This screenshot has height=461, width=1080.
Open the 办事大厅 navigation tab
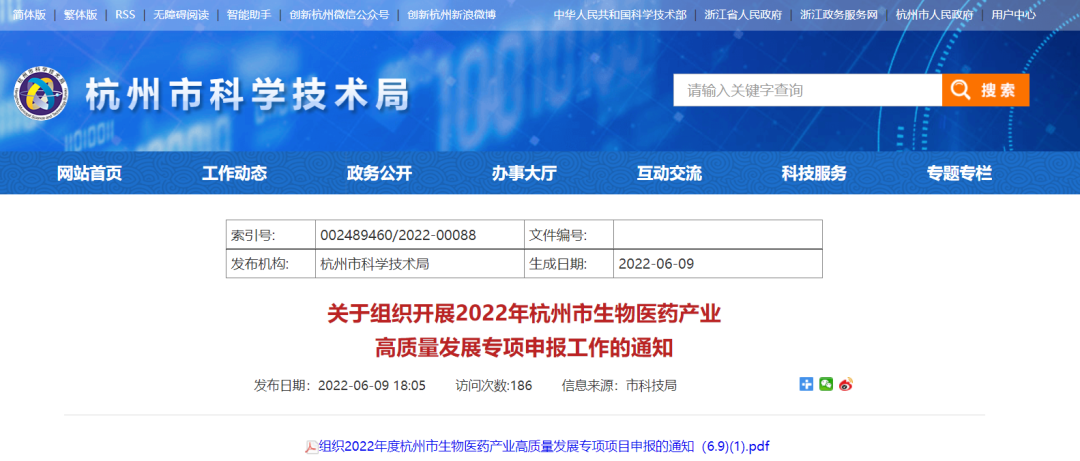coord(524,173)
